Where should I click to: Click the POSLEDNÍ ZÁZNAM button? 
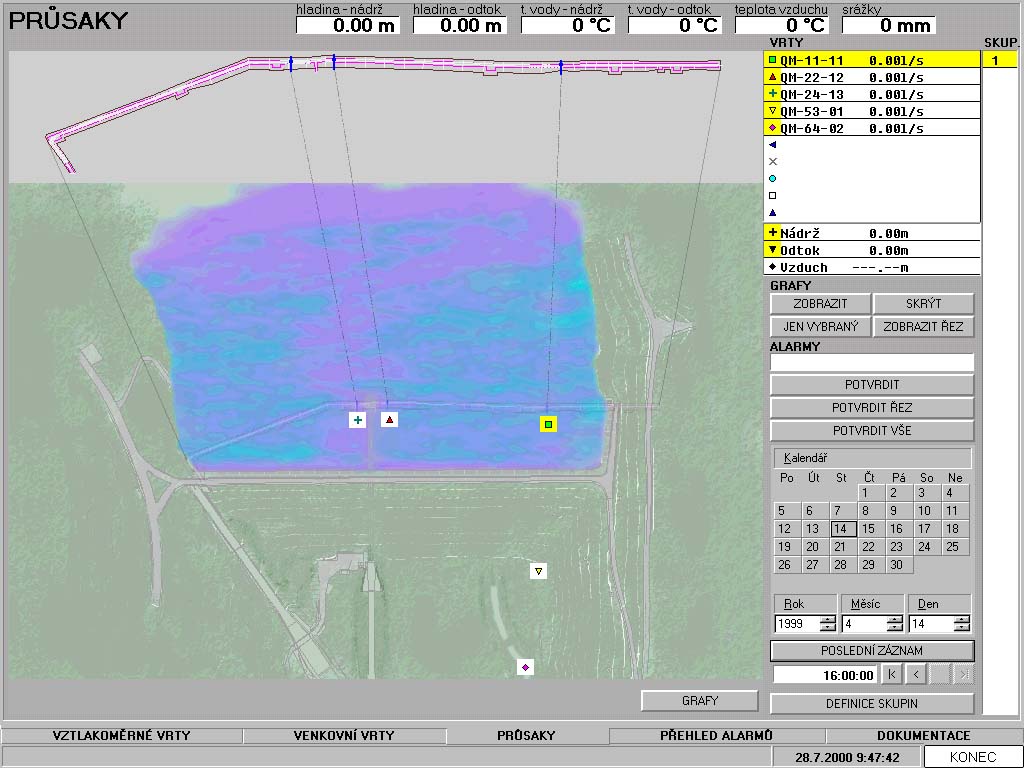(871, 651)
